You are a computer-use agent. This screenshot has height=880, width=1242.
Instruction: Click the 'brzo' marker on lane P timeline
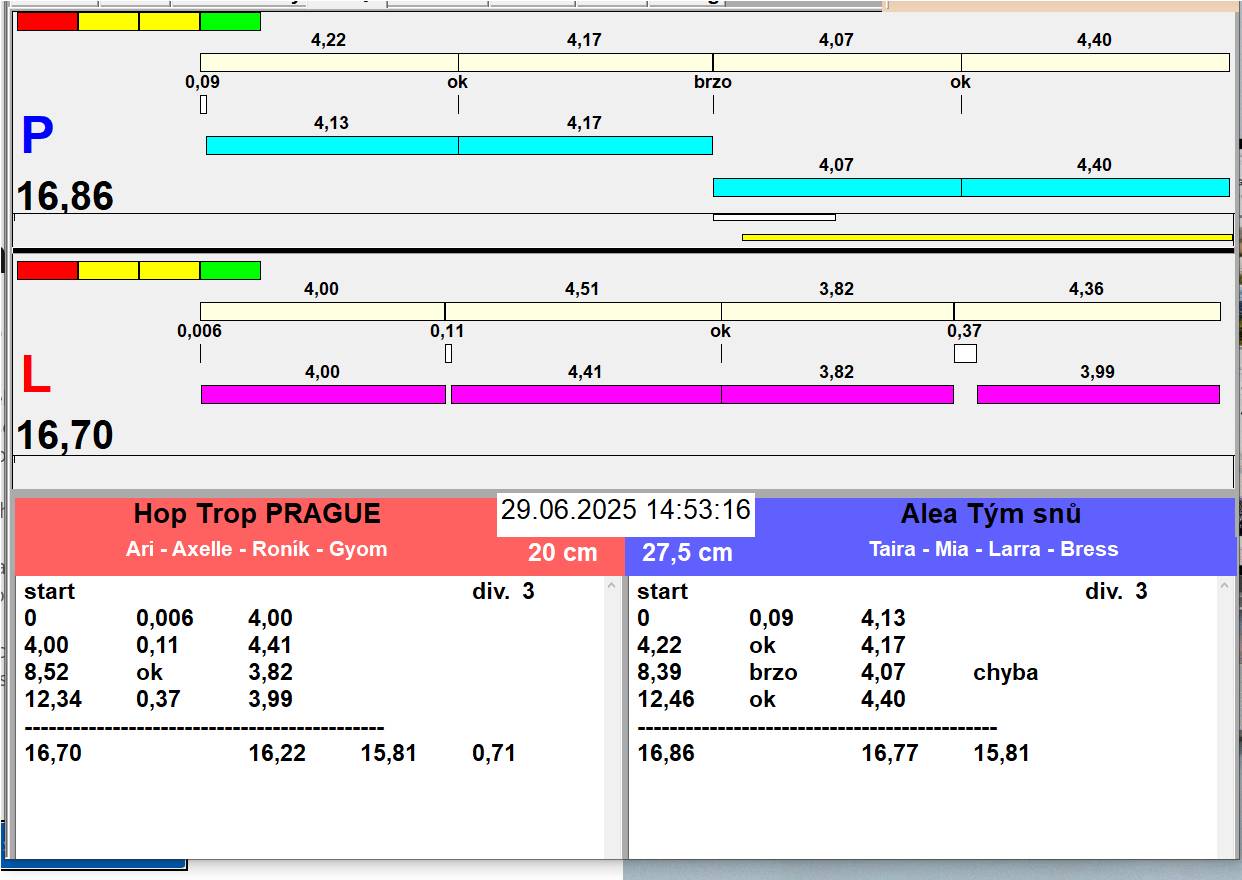point(713,82)
